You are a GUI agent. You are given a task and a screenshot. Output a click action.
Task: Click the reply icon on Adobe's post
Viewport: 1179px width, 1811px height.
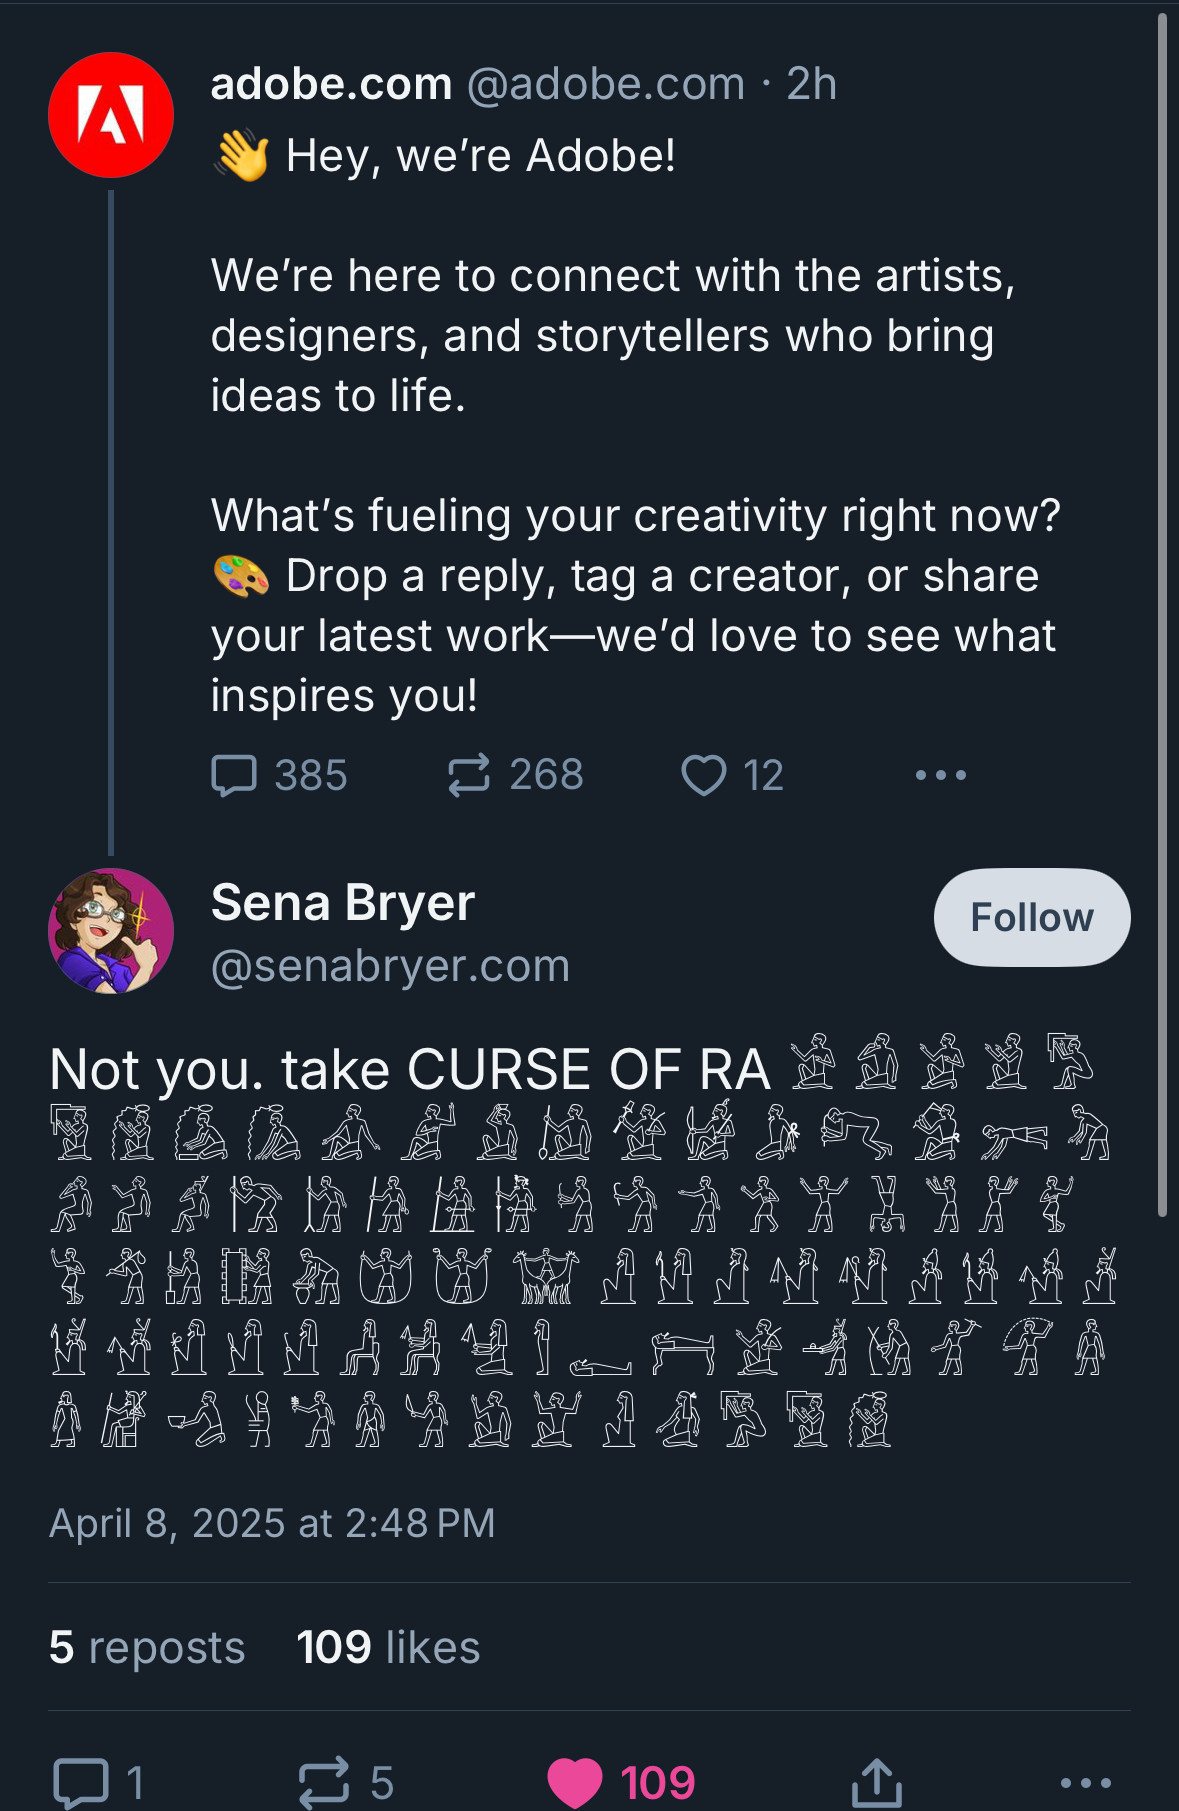[x=235, y=775]
